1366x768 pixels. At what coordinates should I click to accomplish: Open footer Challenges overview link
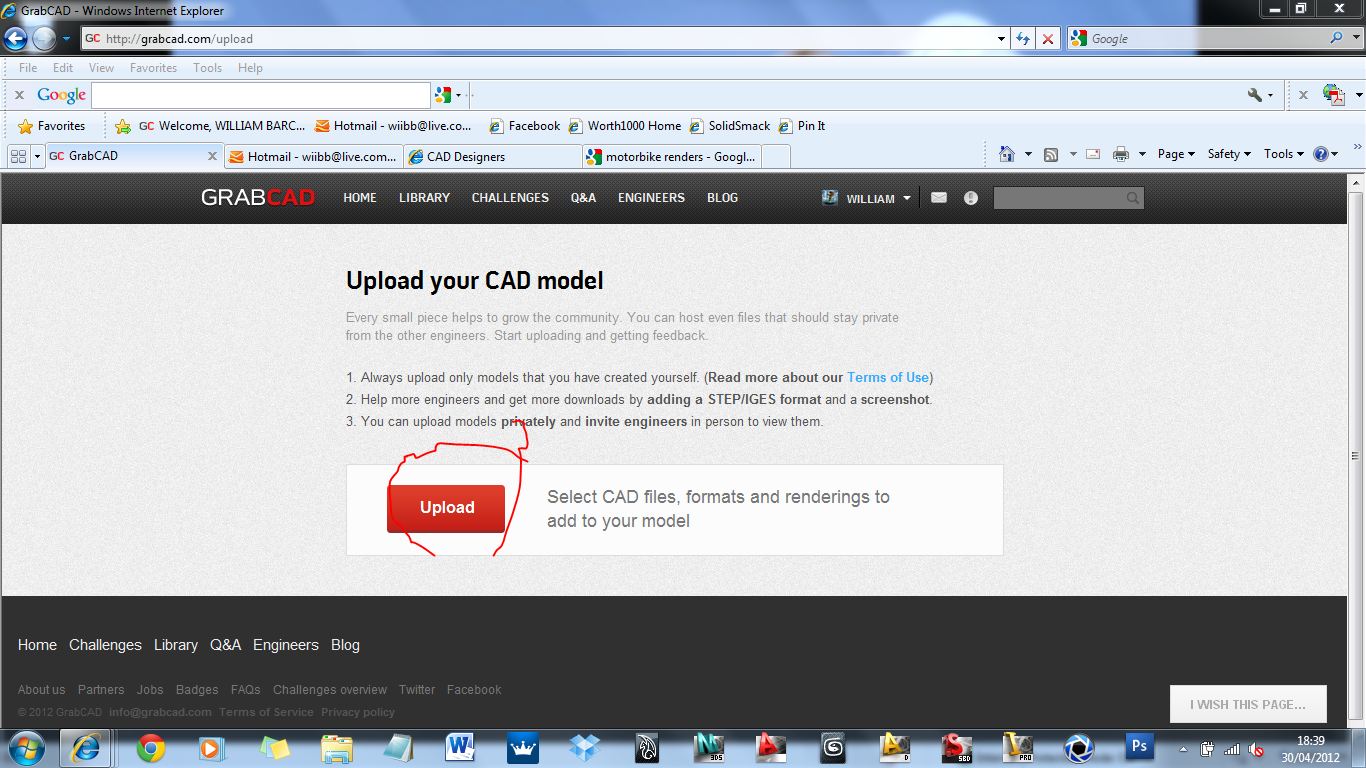click(x=330, y=690)
